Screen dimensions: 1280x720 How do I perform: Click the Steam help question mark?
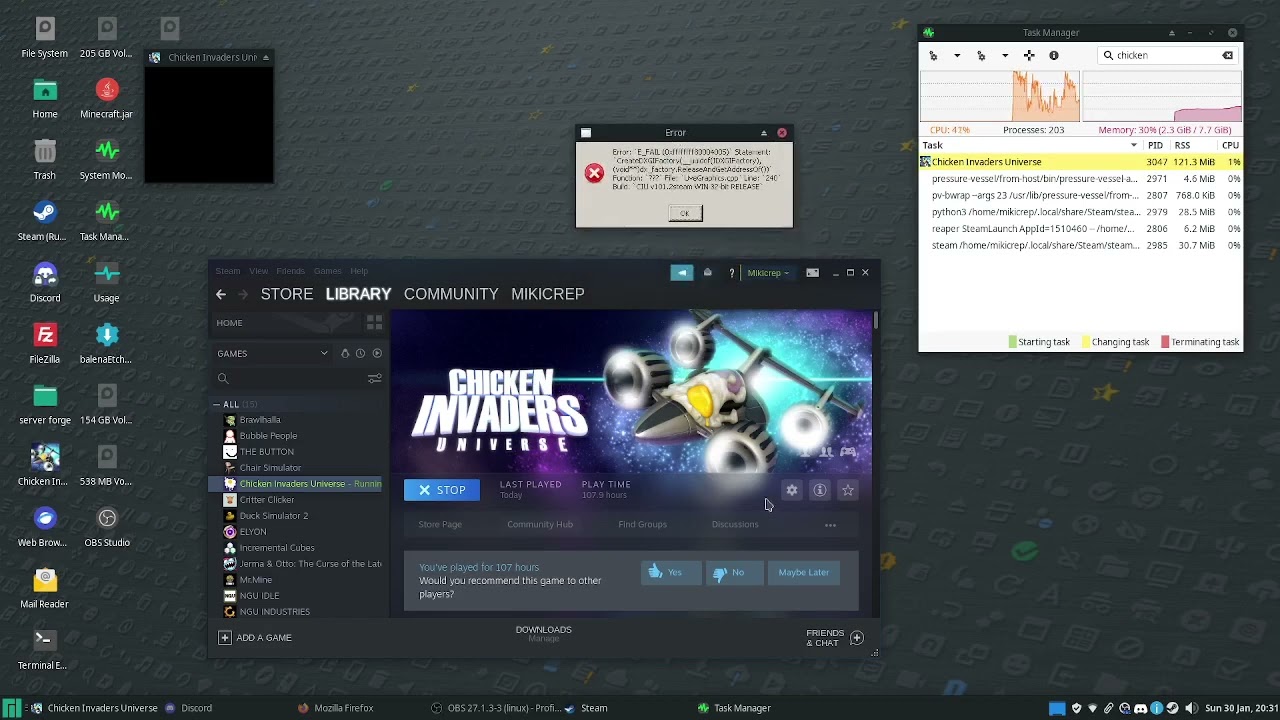coord(732,273)
